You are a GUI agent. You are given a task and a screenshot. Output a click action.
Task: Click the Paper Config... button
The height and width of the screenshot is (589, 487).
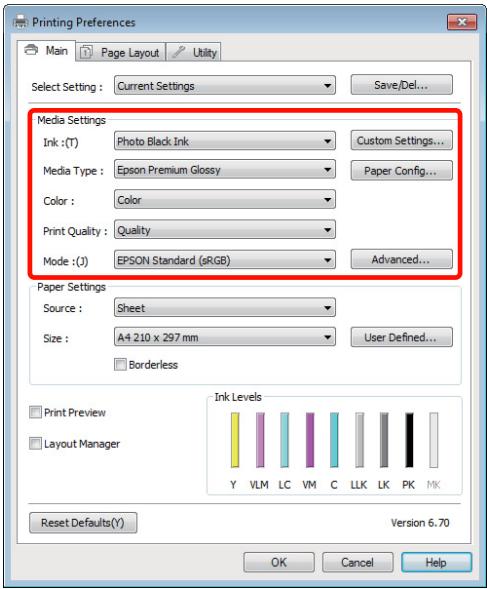click(401, 171)
